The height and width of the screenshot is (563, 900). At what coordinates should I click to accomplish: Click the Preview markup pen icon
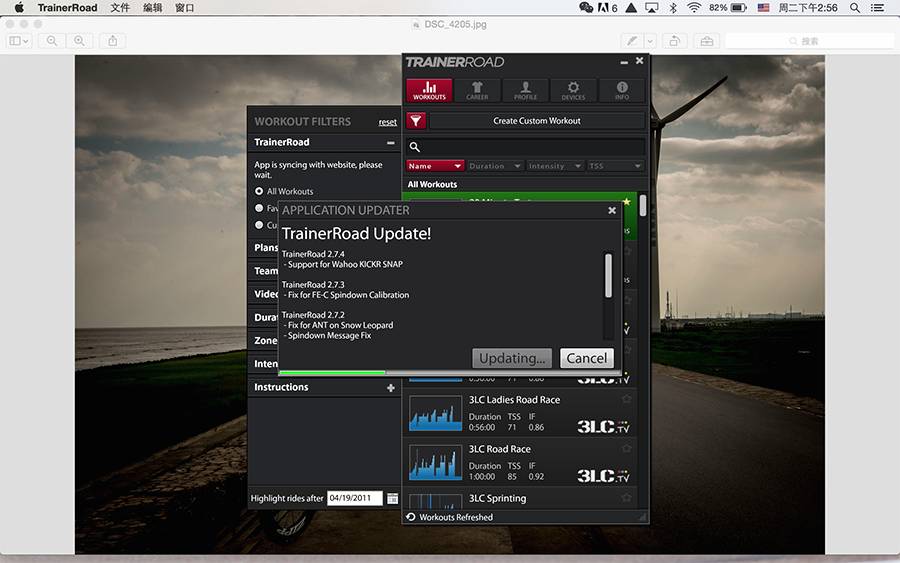tap(632, 41)
